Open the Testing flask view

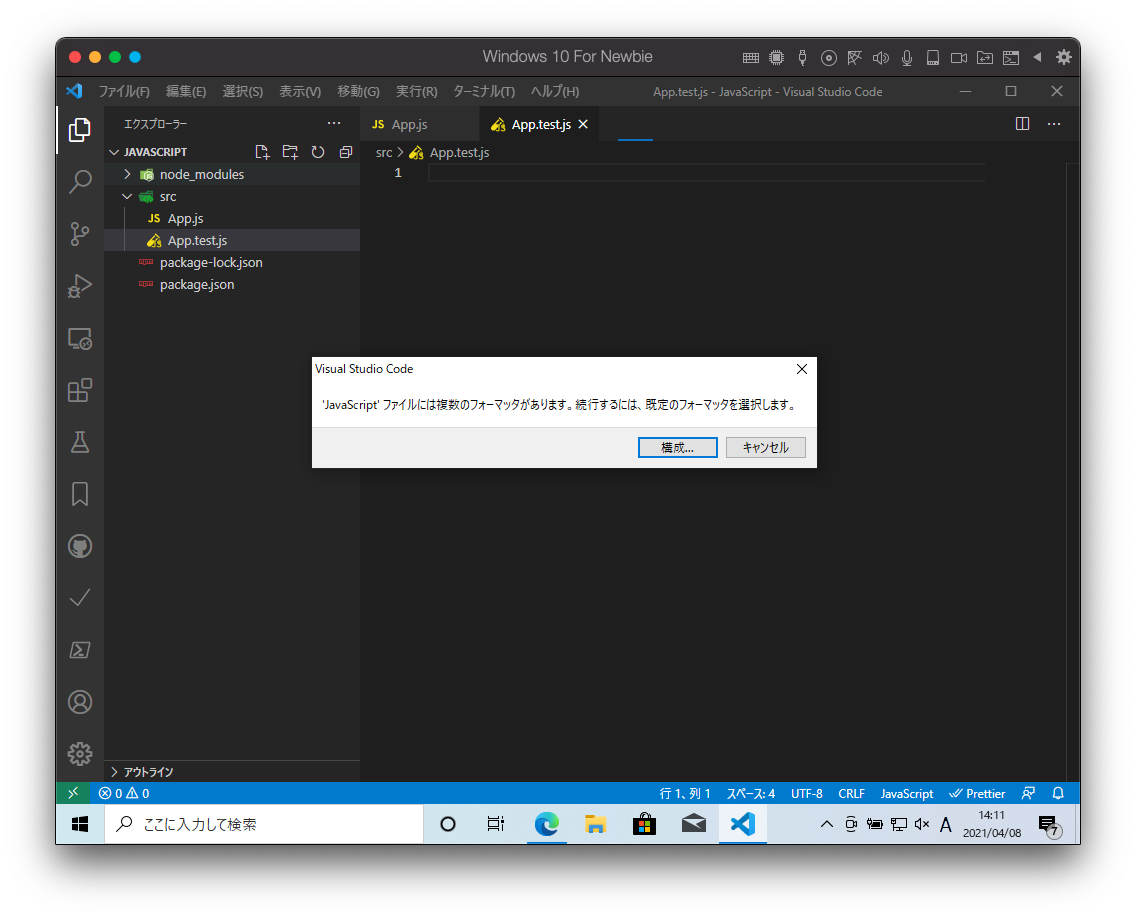80,442
